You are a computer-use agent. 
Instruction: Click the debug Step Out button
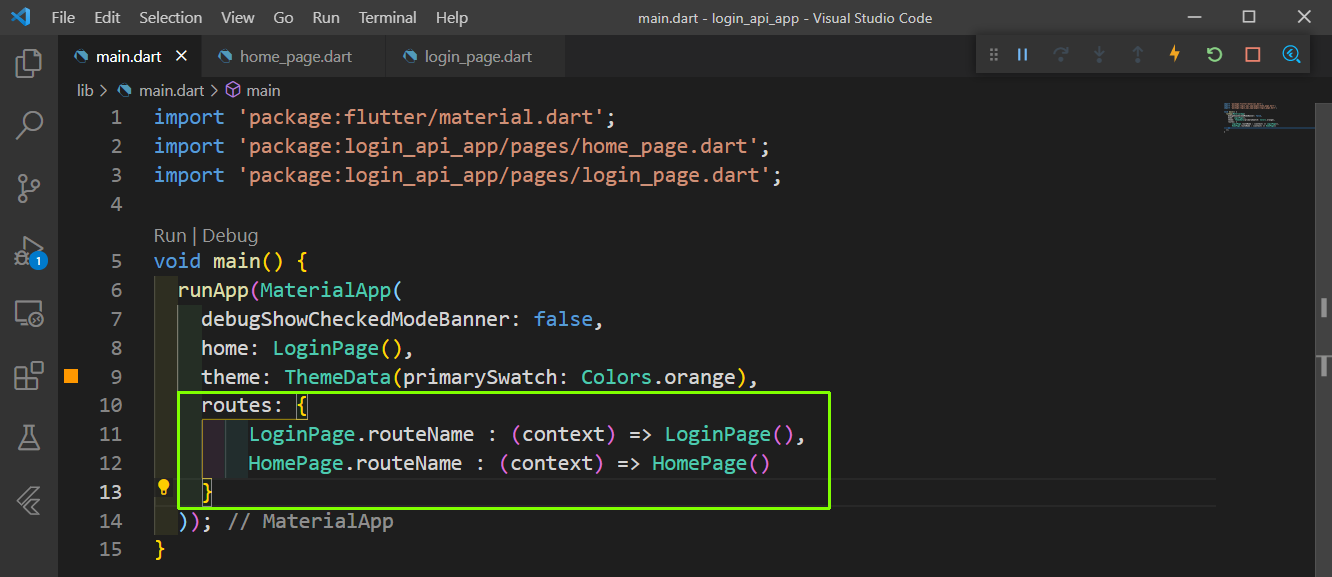pos(1137,55)
